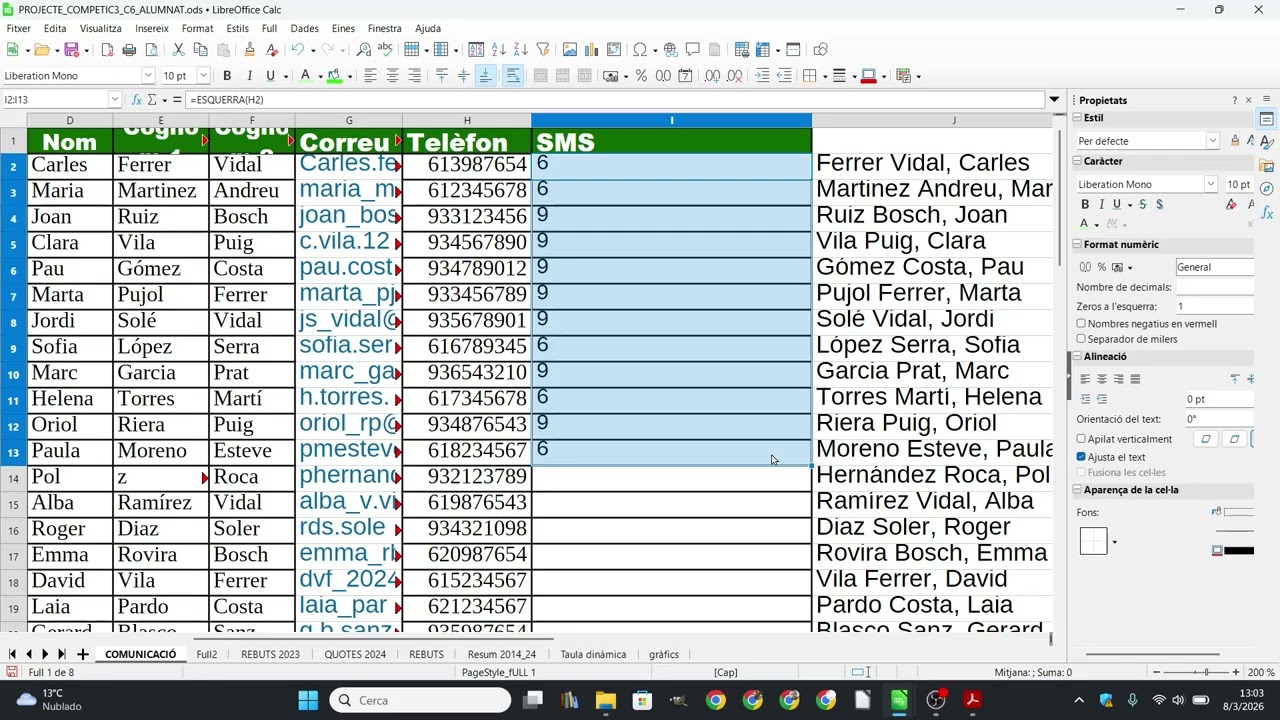Viewport: 1280px width, 720px height.
Task: Click zoom in plus button
Action: 1236,672
